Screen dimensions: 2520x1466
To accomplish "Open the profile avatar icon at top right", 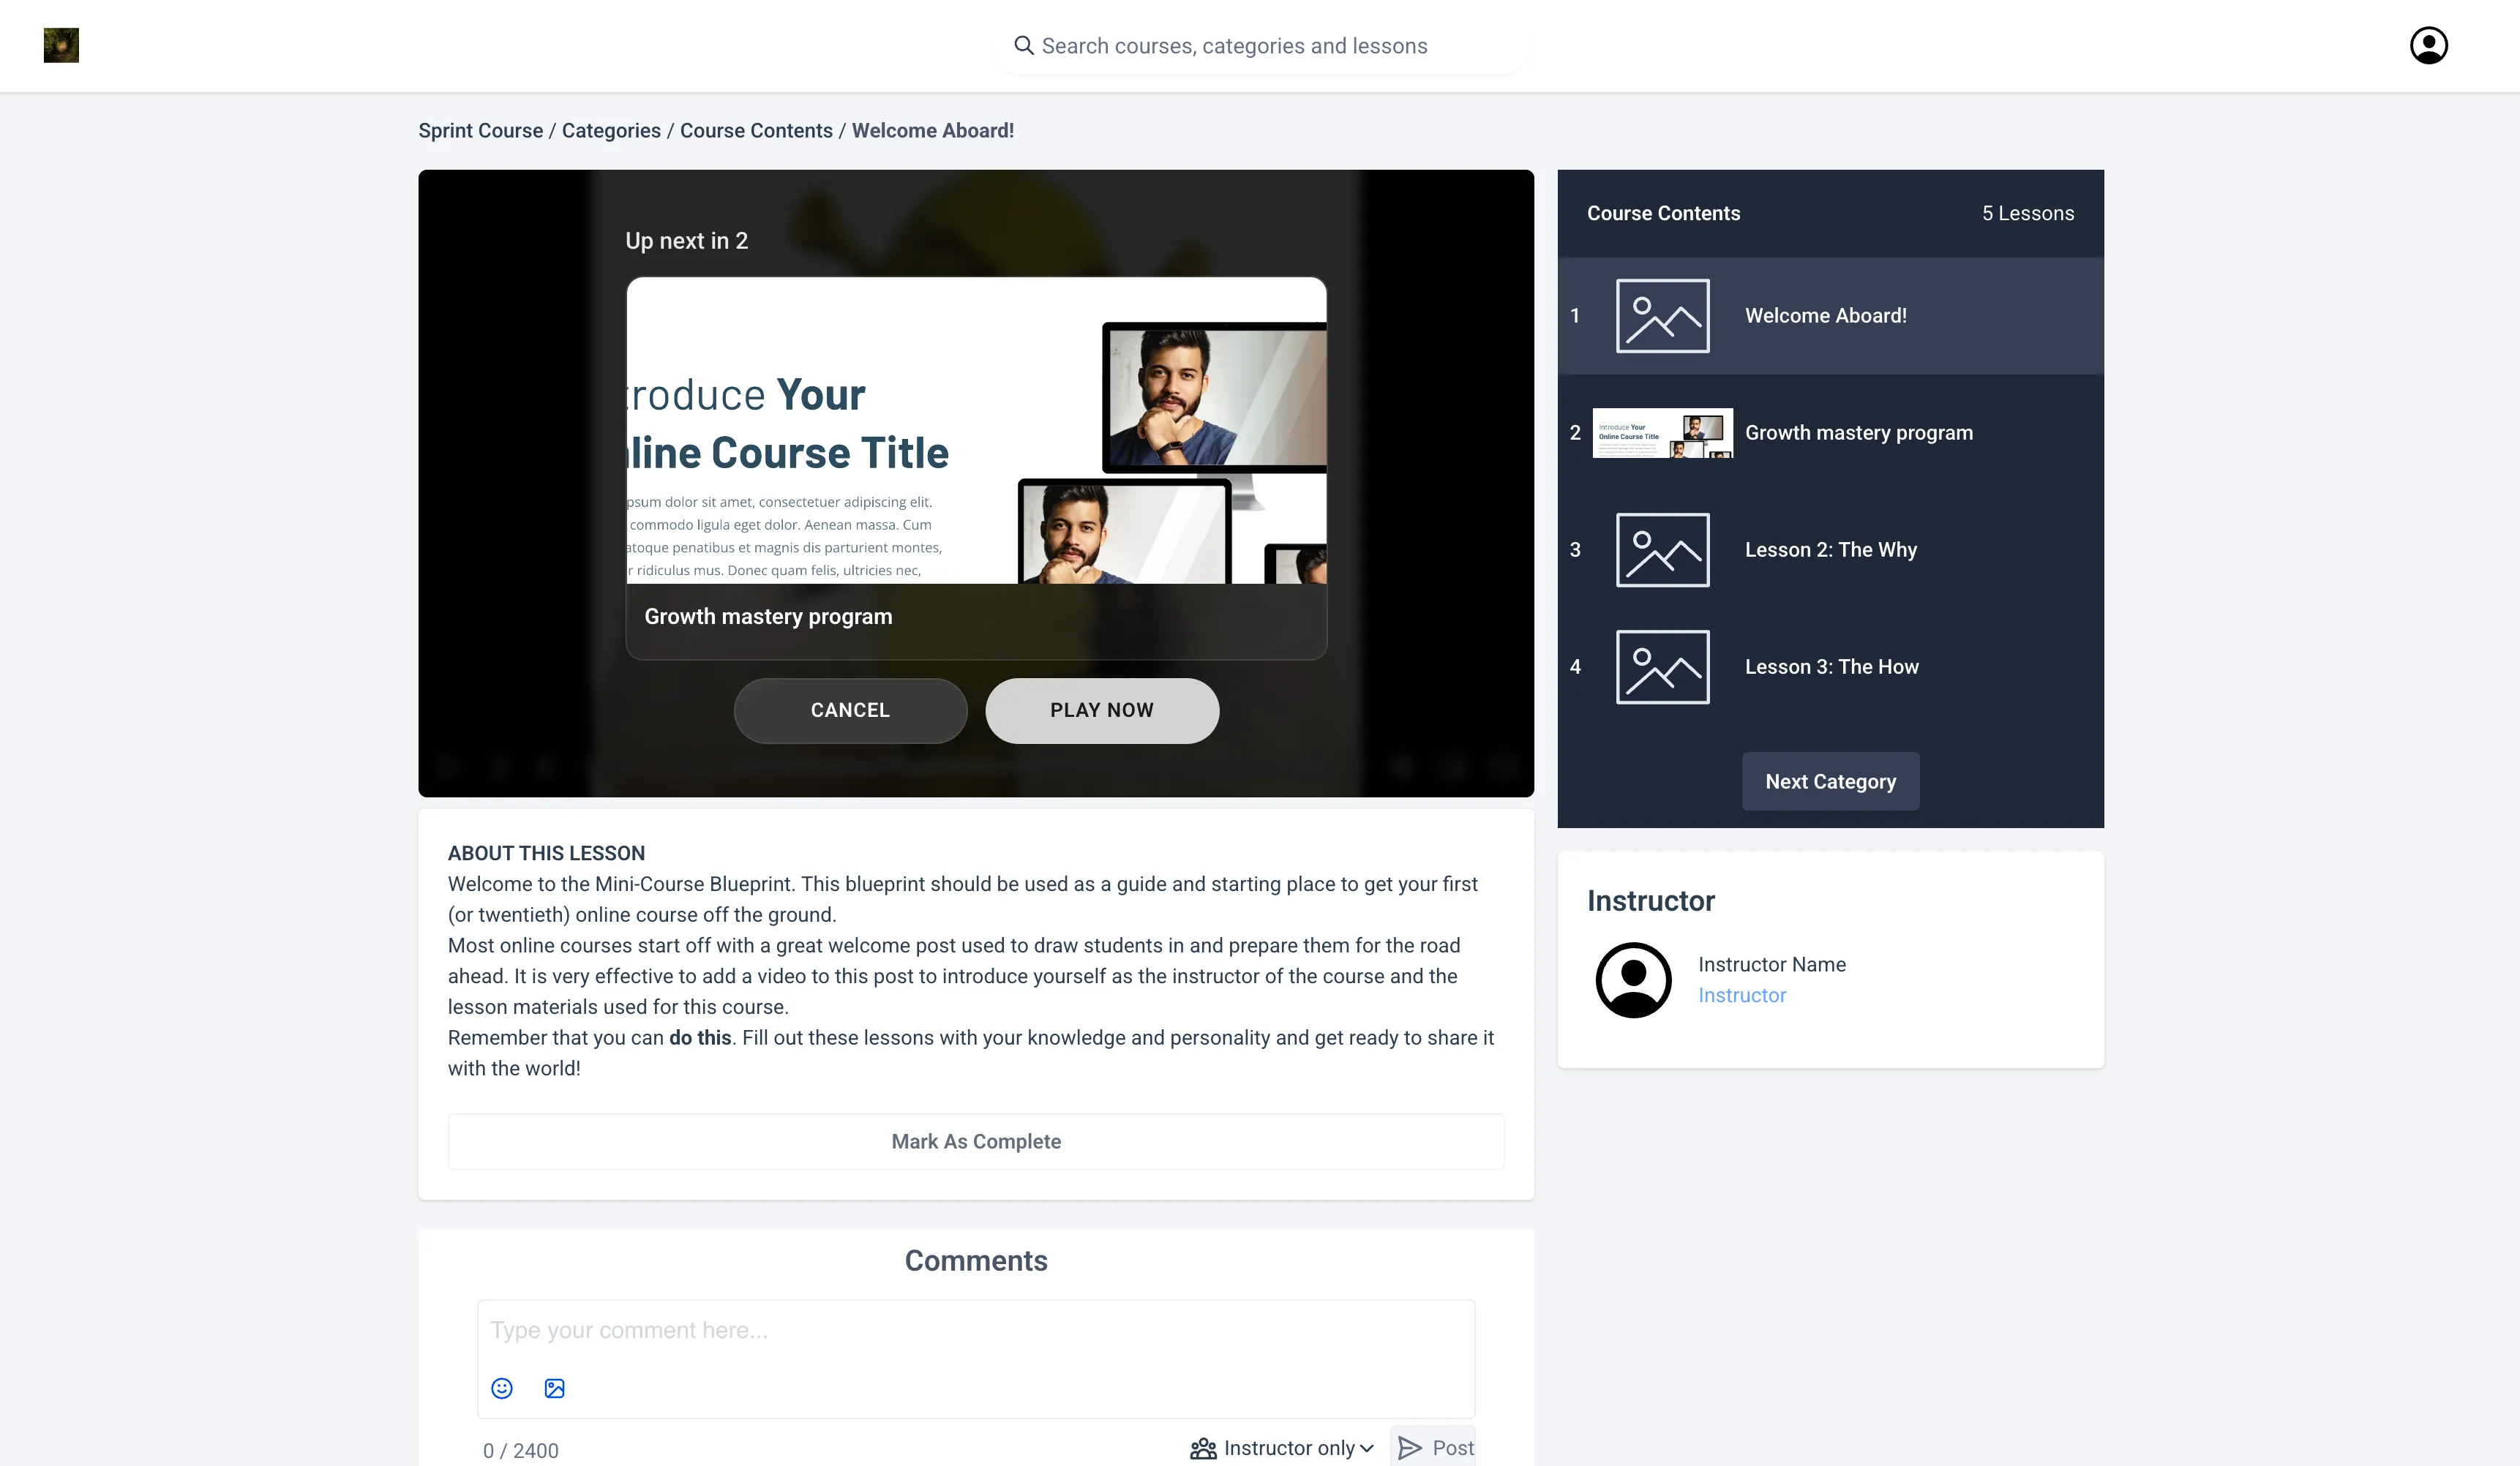I will [x=2429, y=45].
